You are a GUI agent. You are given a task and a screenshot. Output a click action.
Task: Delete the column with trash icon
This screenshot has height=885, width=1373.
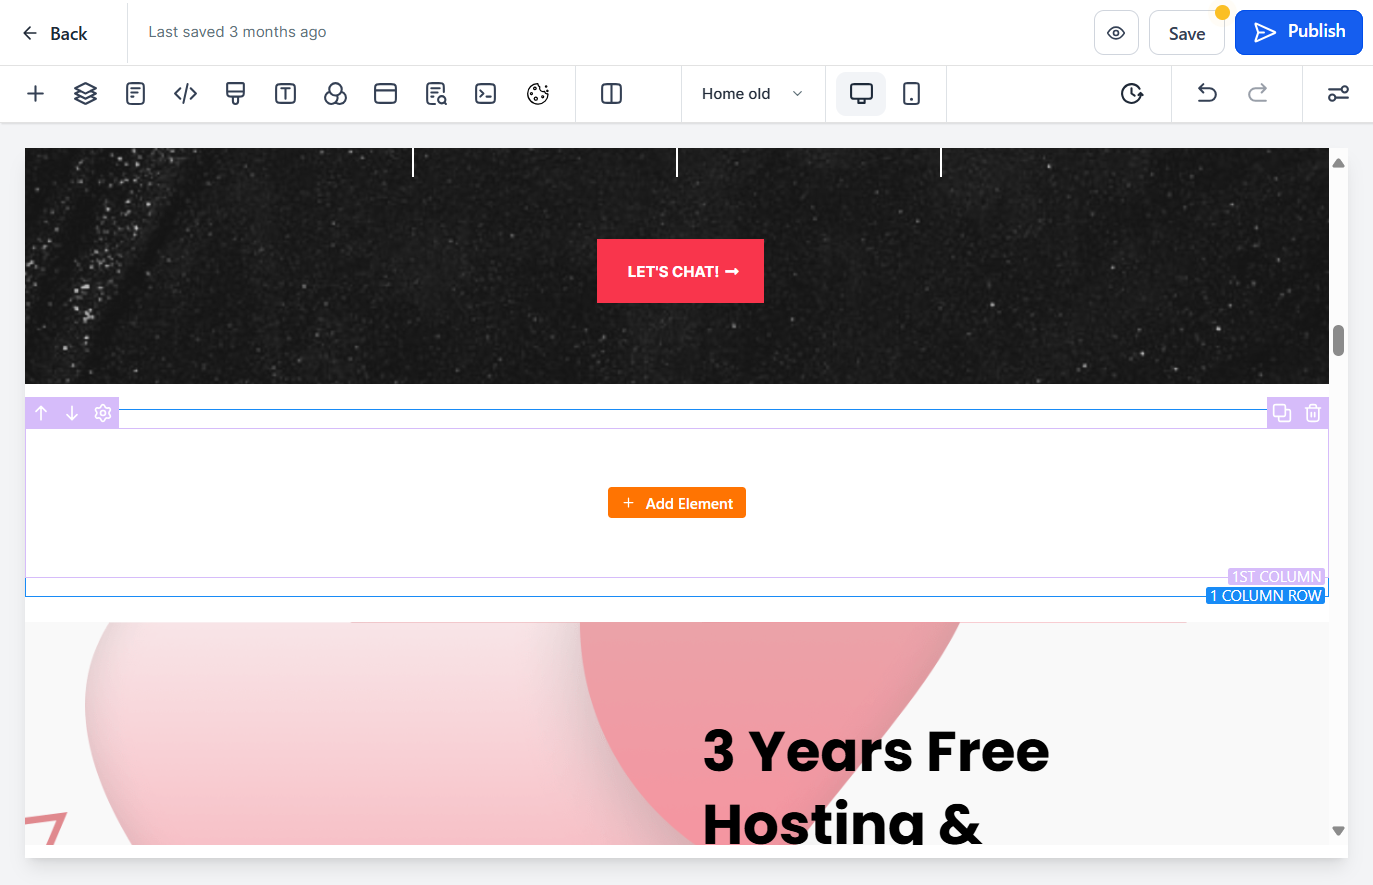click(x=1313, y=412)
